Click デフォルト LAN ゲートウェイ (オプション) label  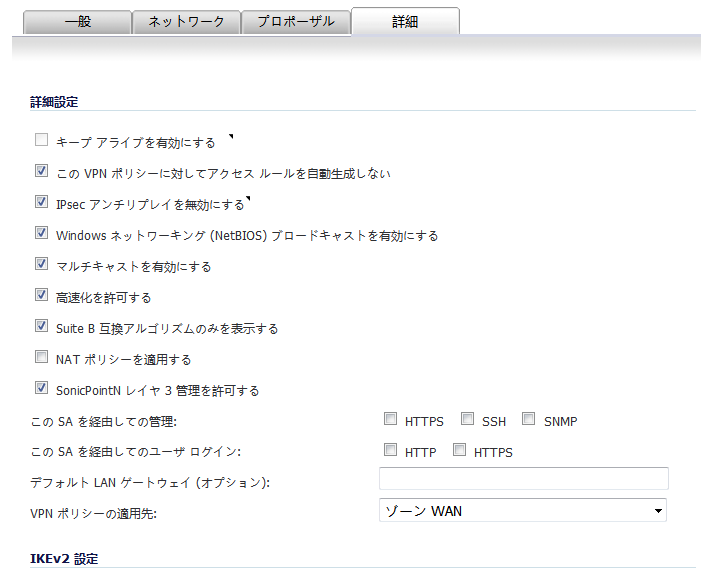click(x=150, y=483)
